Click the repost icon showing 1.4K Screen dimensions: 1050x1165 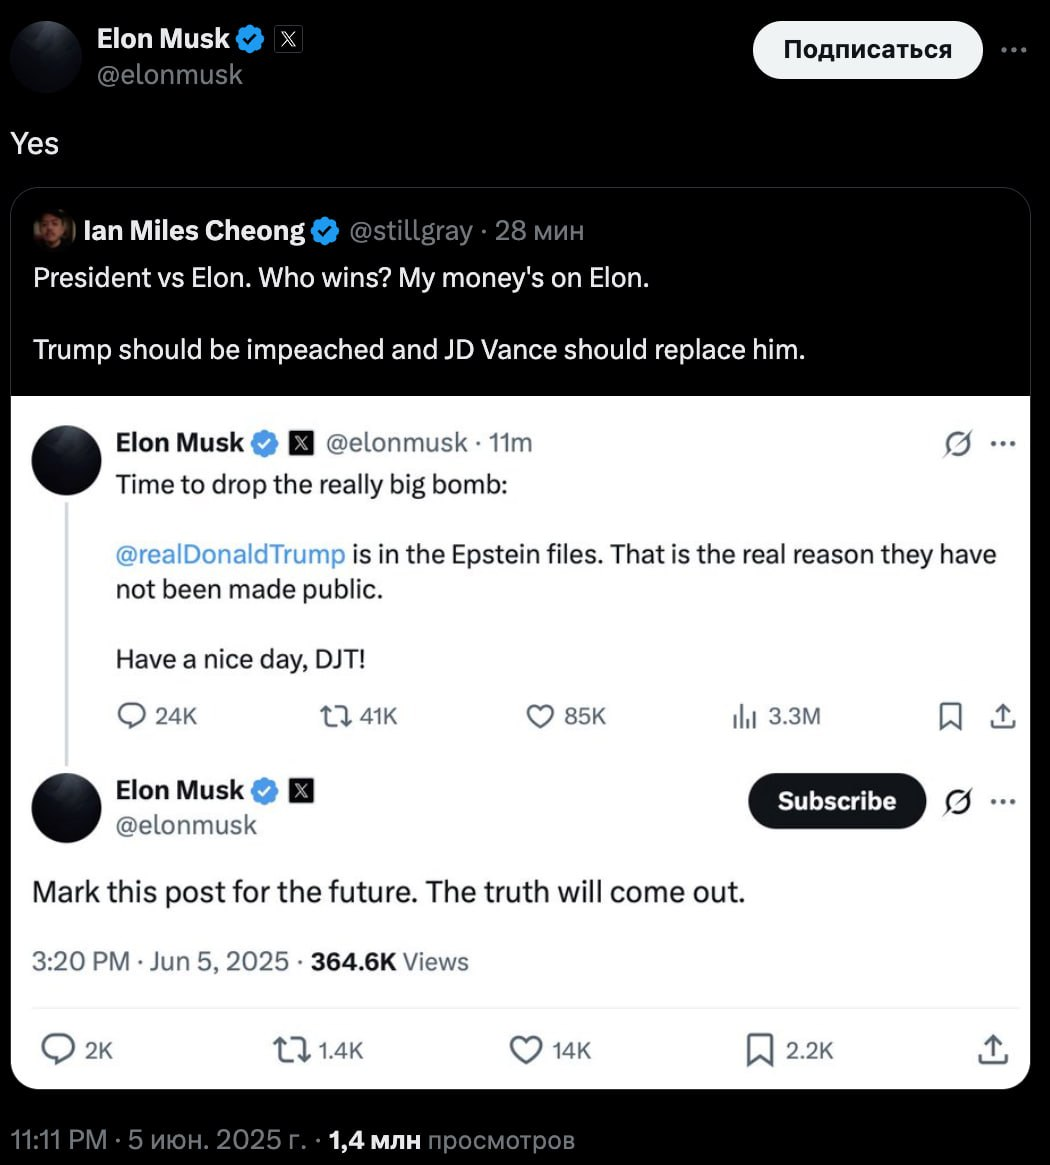pyautogui.click(x=290, y=1049)
